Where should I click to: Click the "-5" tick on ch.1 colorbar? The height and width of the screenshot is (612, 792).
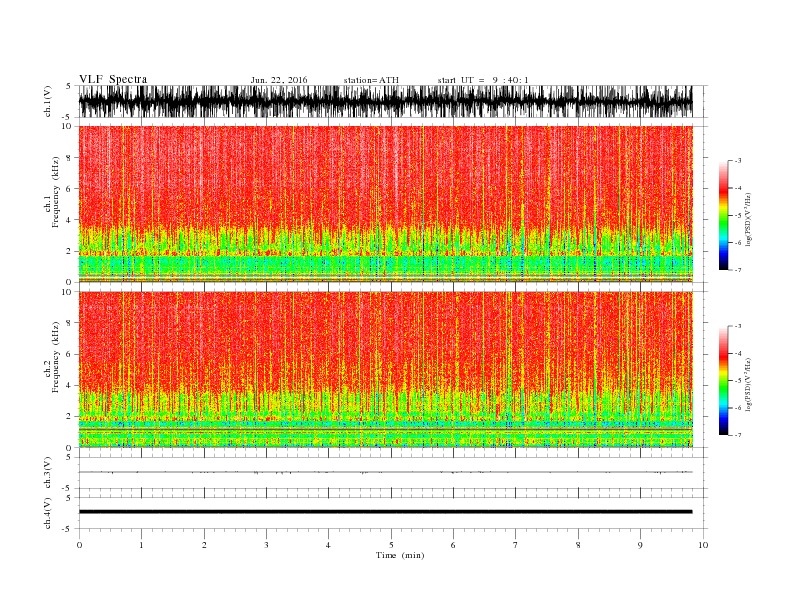point(738,216)
